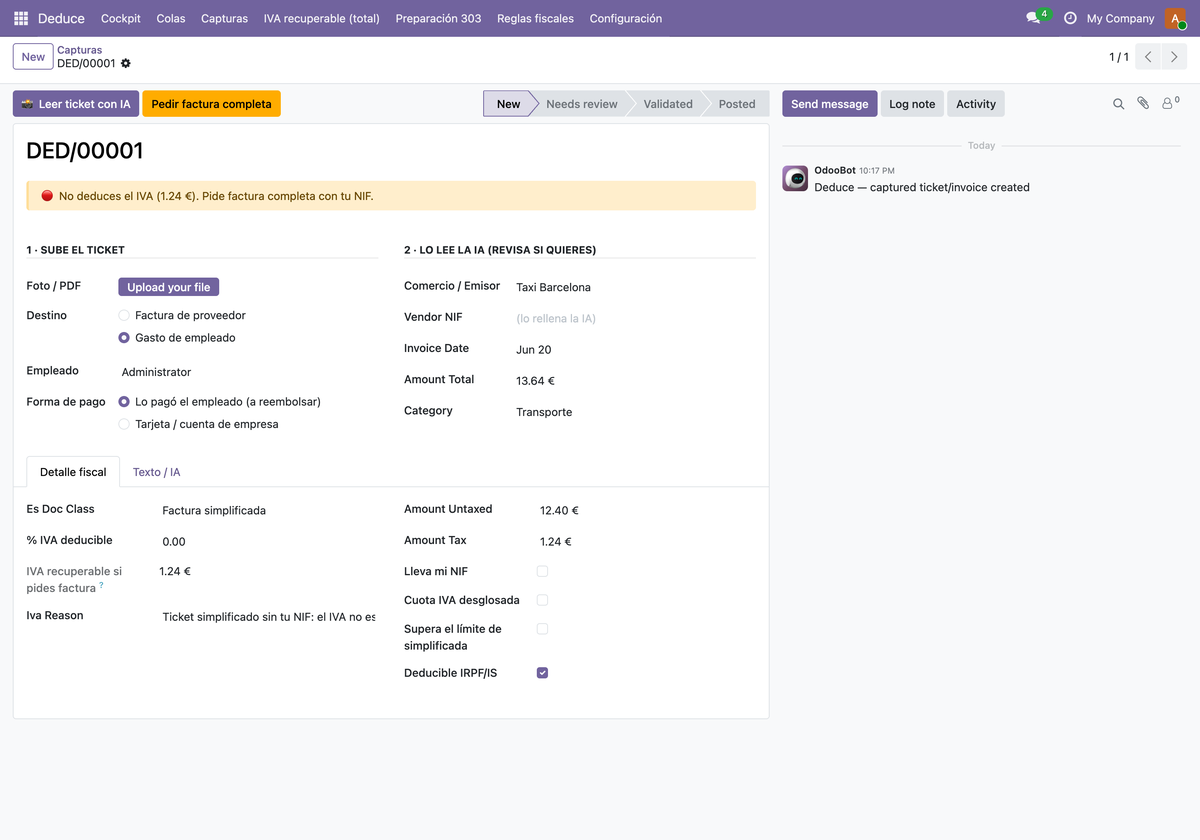1200x840 pixels.
Task: Open the conversations chat bubble icon
Action: [x=1034, y=18]
